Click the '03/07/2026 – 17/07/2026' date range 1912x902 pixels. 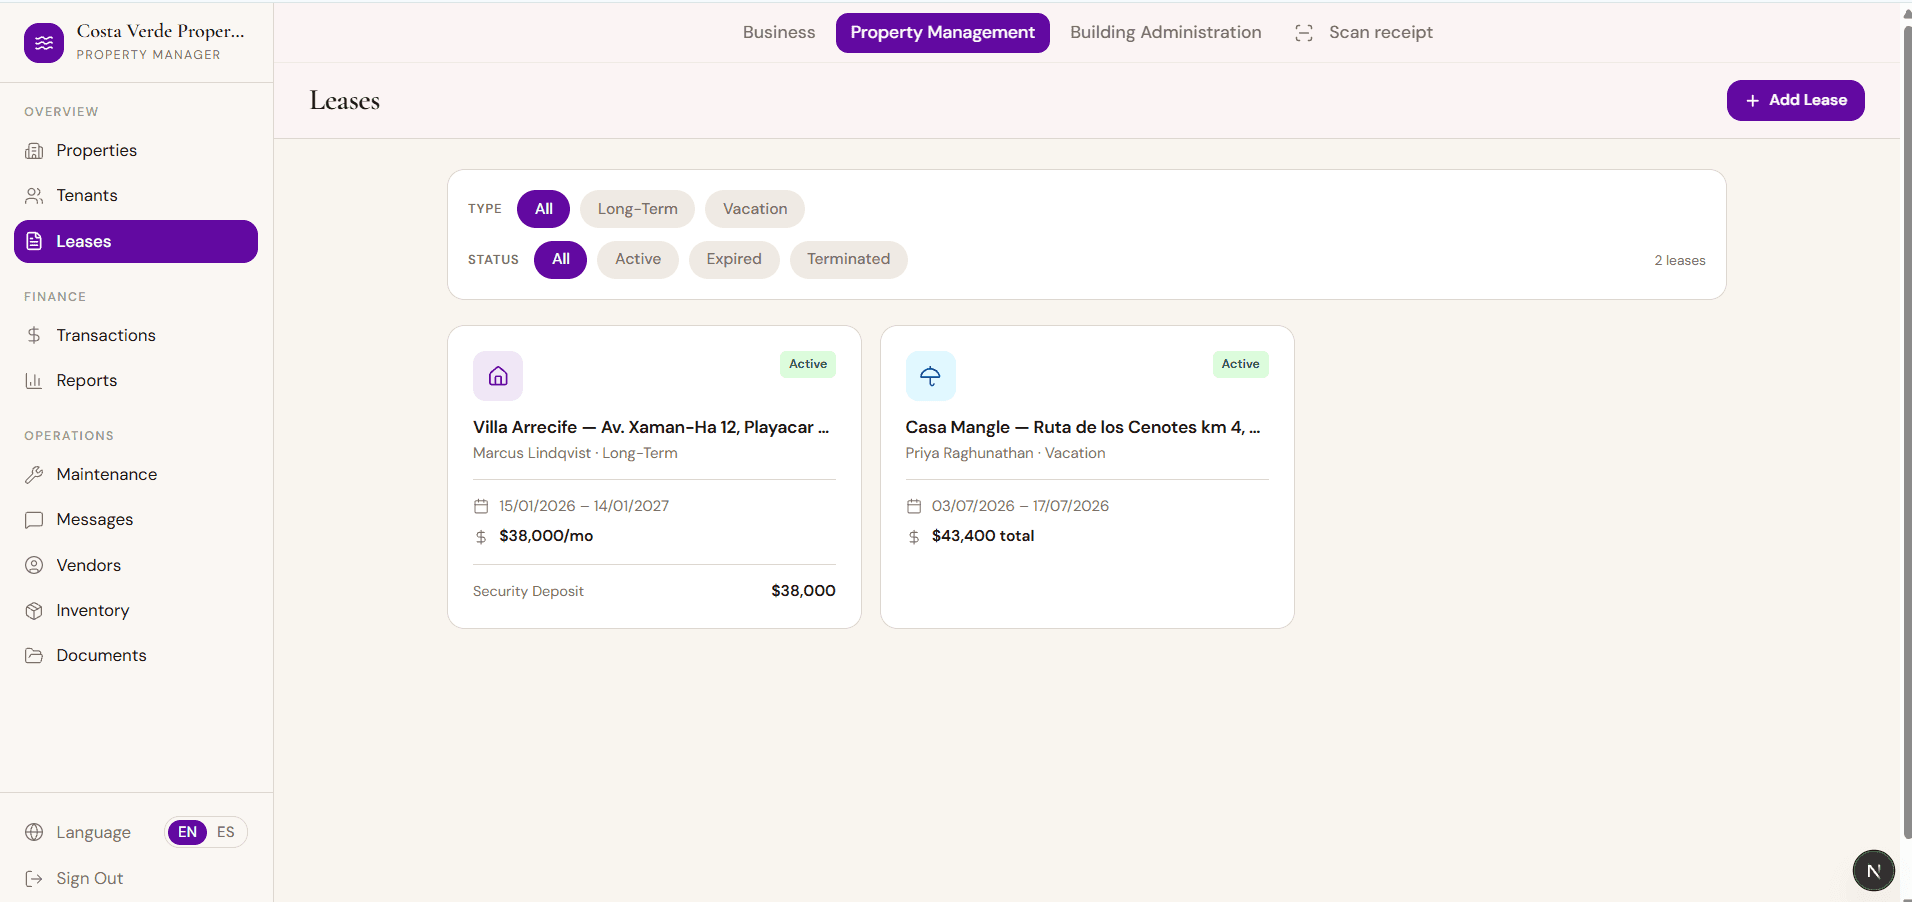[1020, 506]
